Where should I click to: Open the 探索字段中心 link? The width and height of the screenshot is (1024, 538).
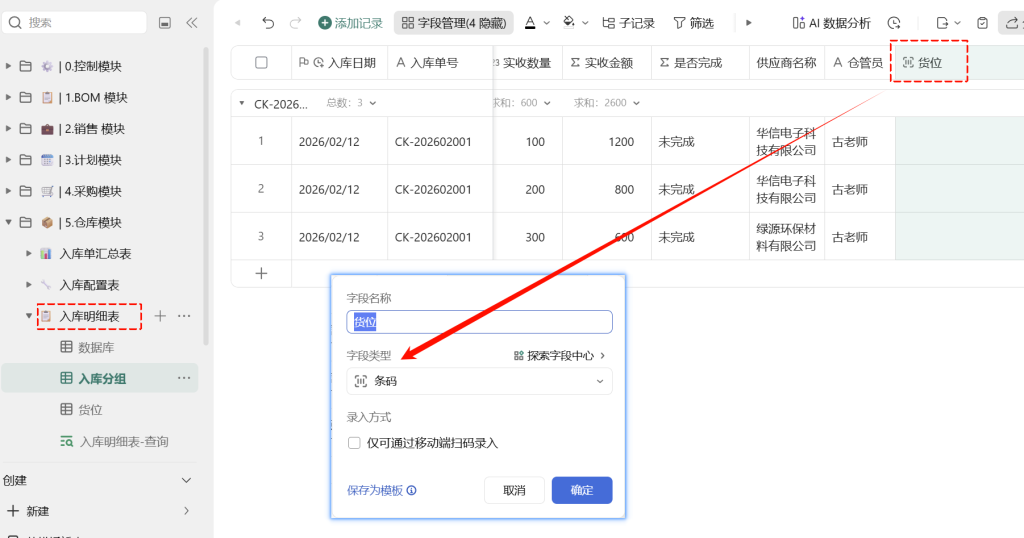(560, 356)
